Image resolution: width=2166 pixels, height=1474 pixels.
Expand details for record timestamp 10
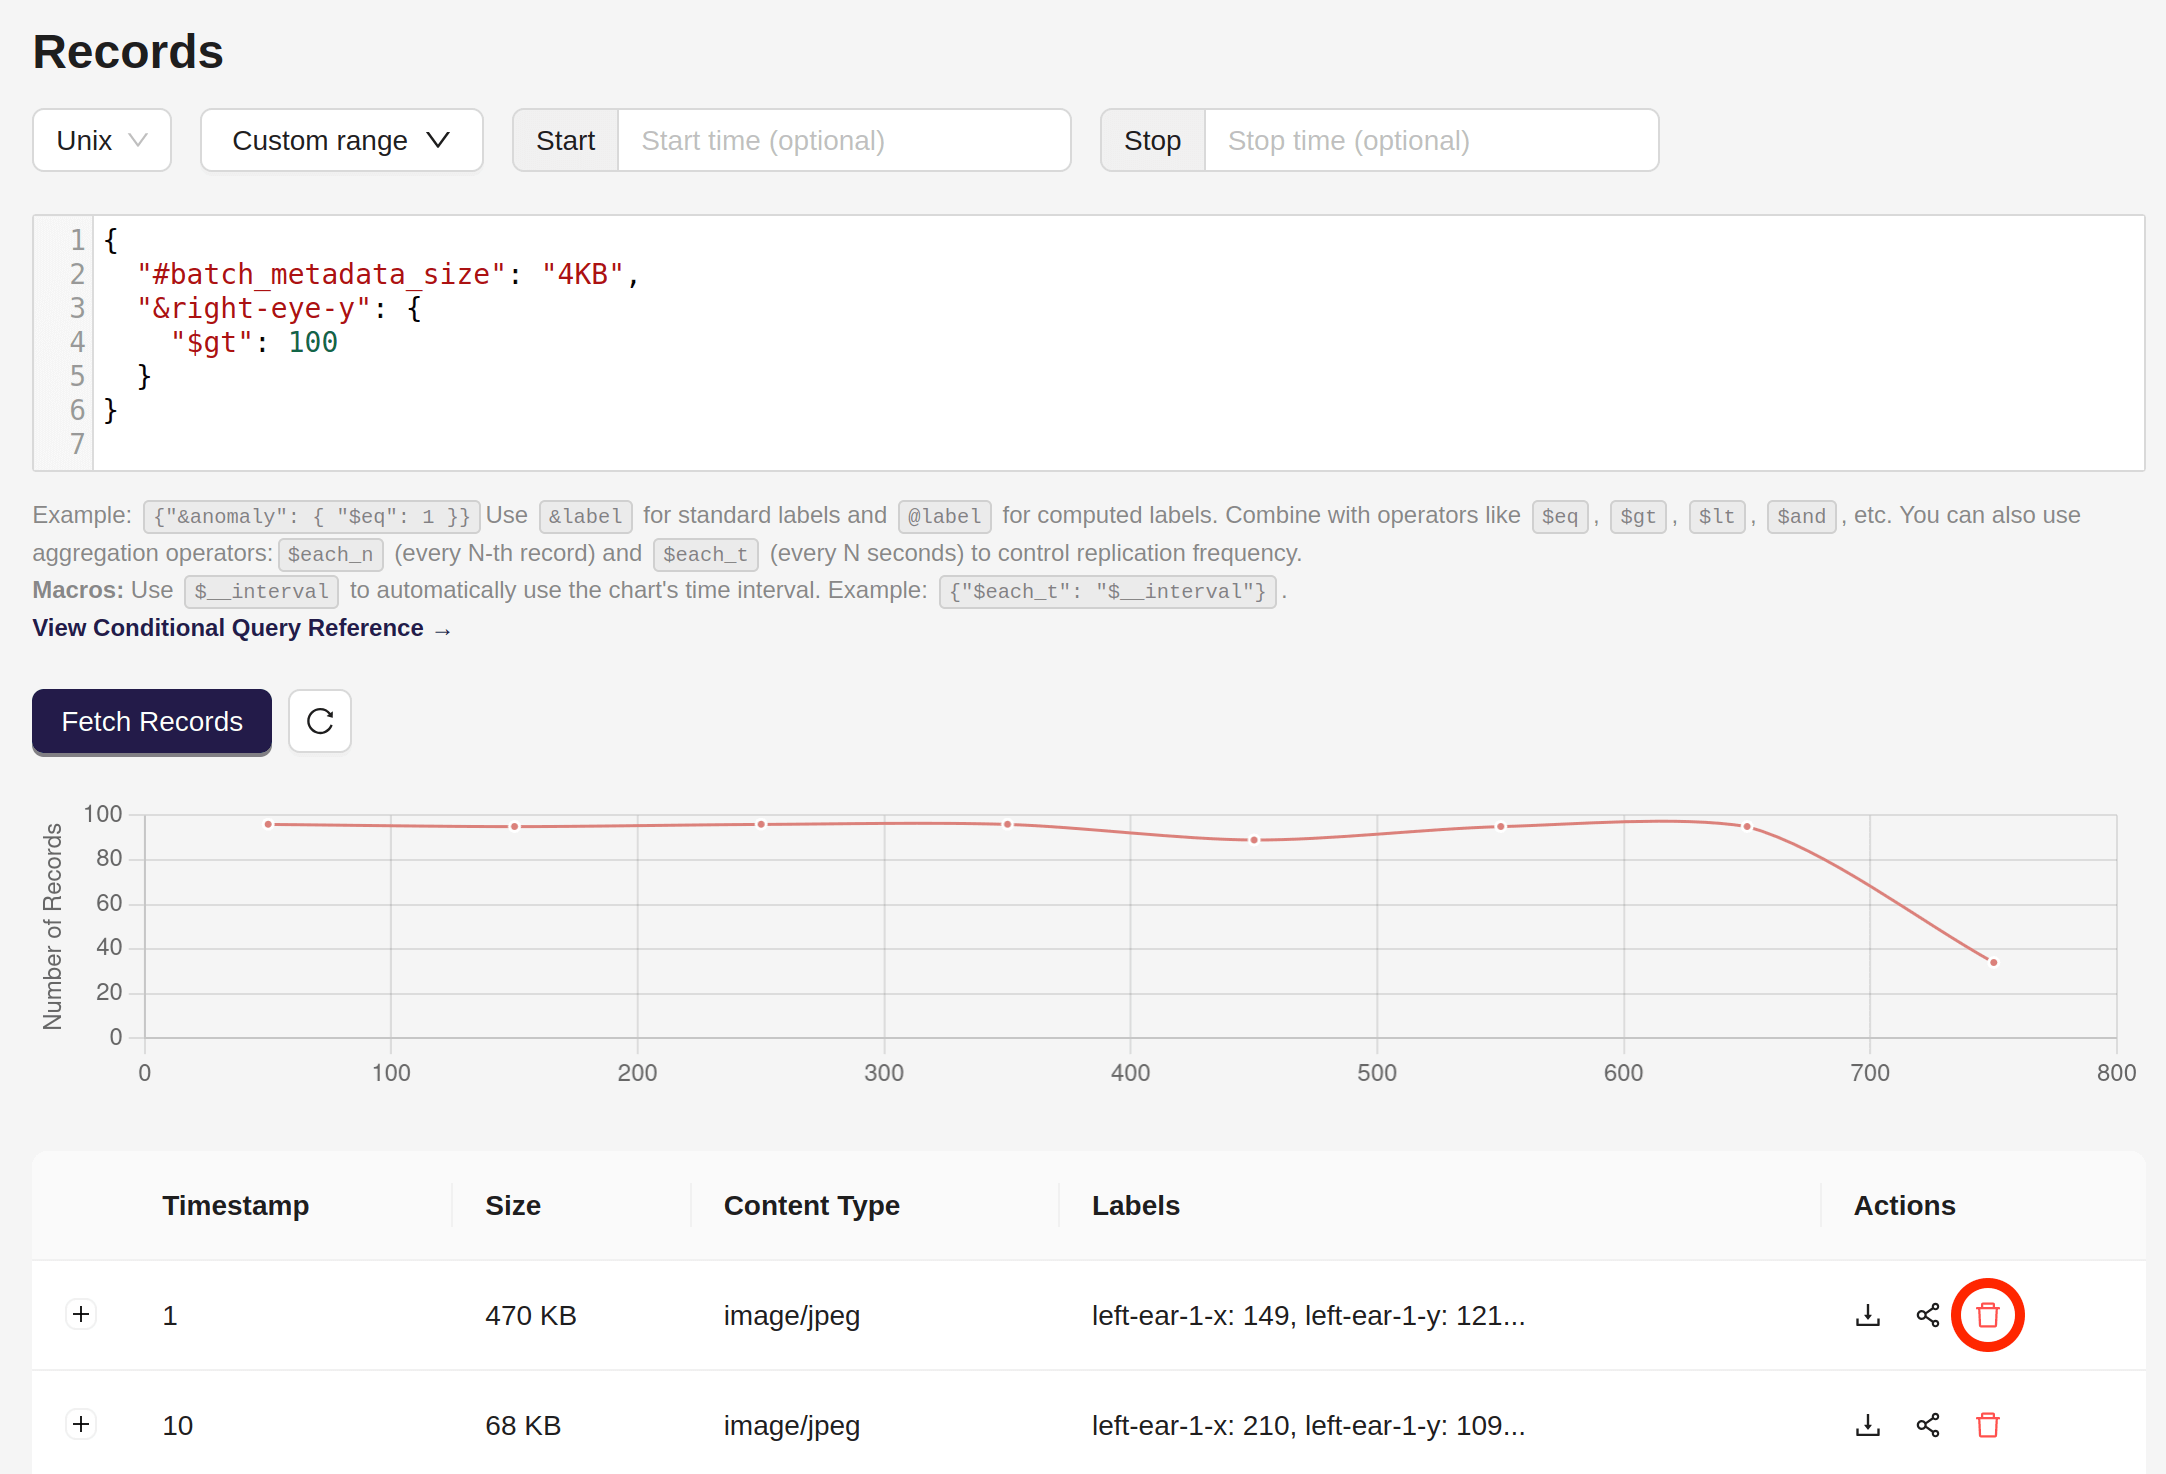coord(81,1424)
